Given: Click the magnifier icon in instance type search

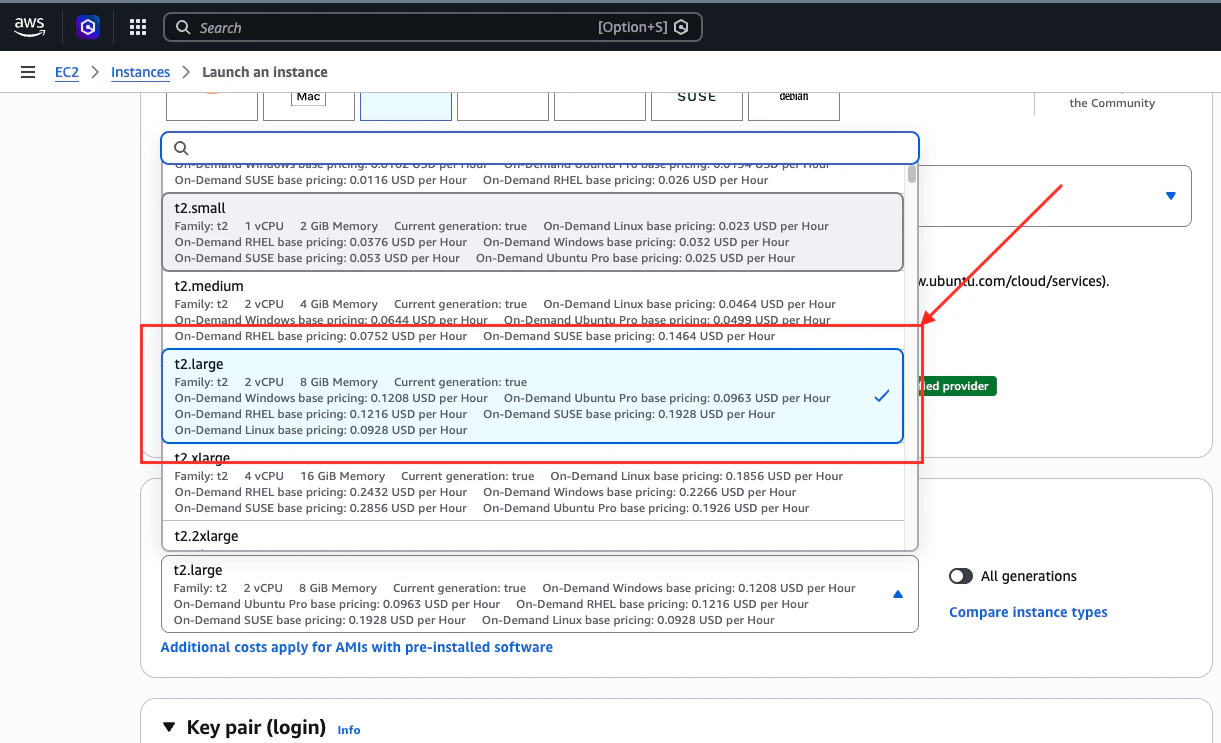Looking at the screenshot, I should click(182, 148).
